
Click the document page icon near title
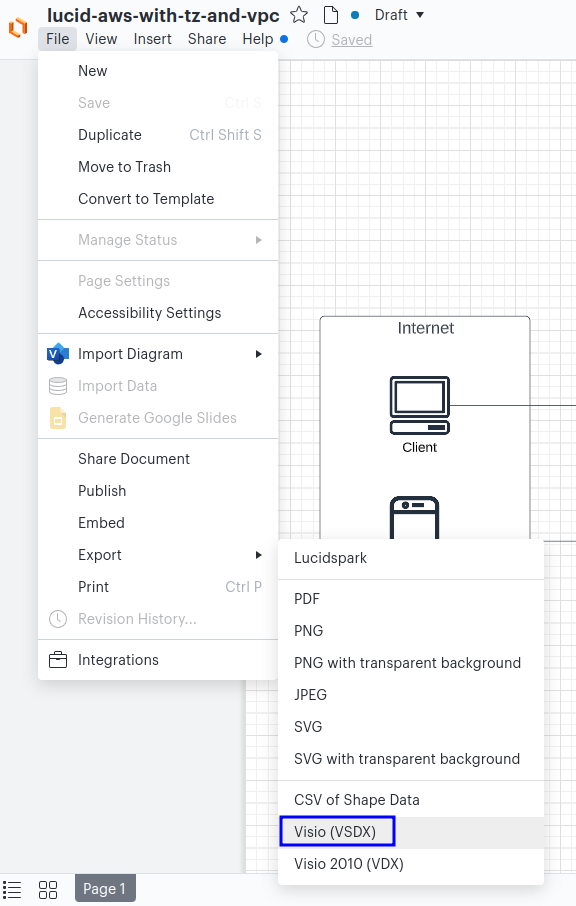point(330,15)
